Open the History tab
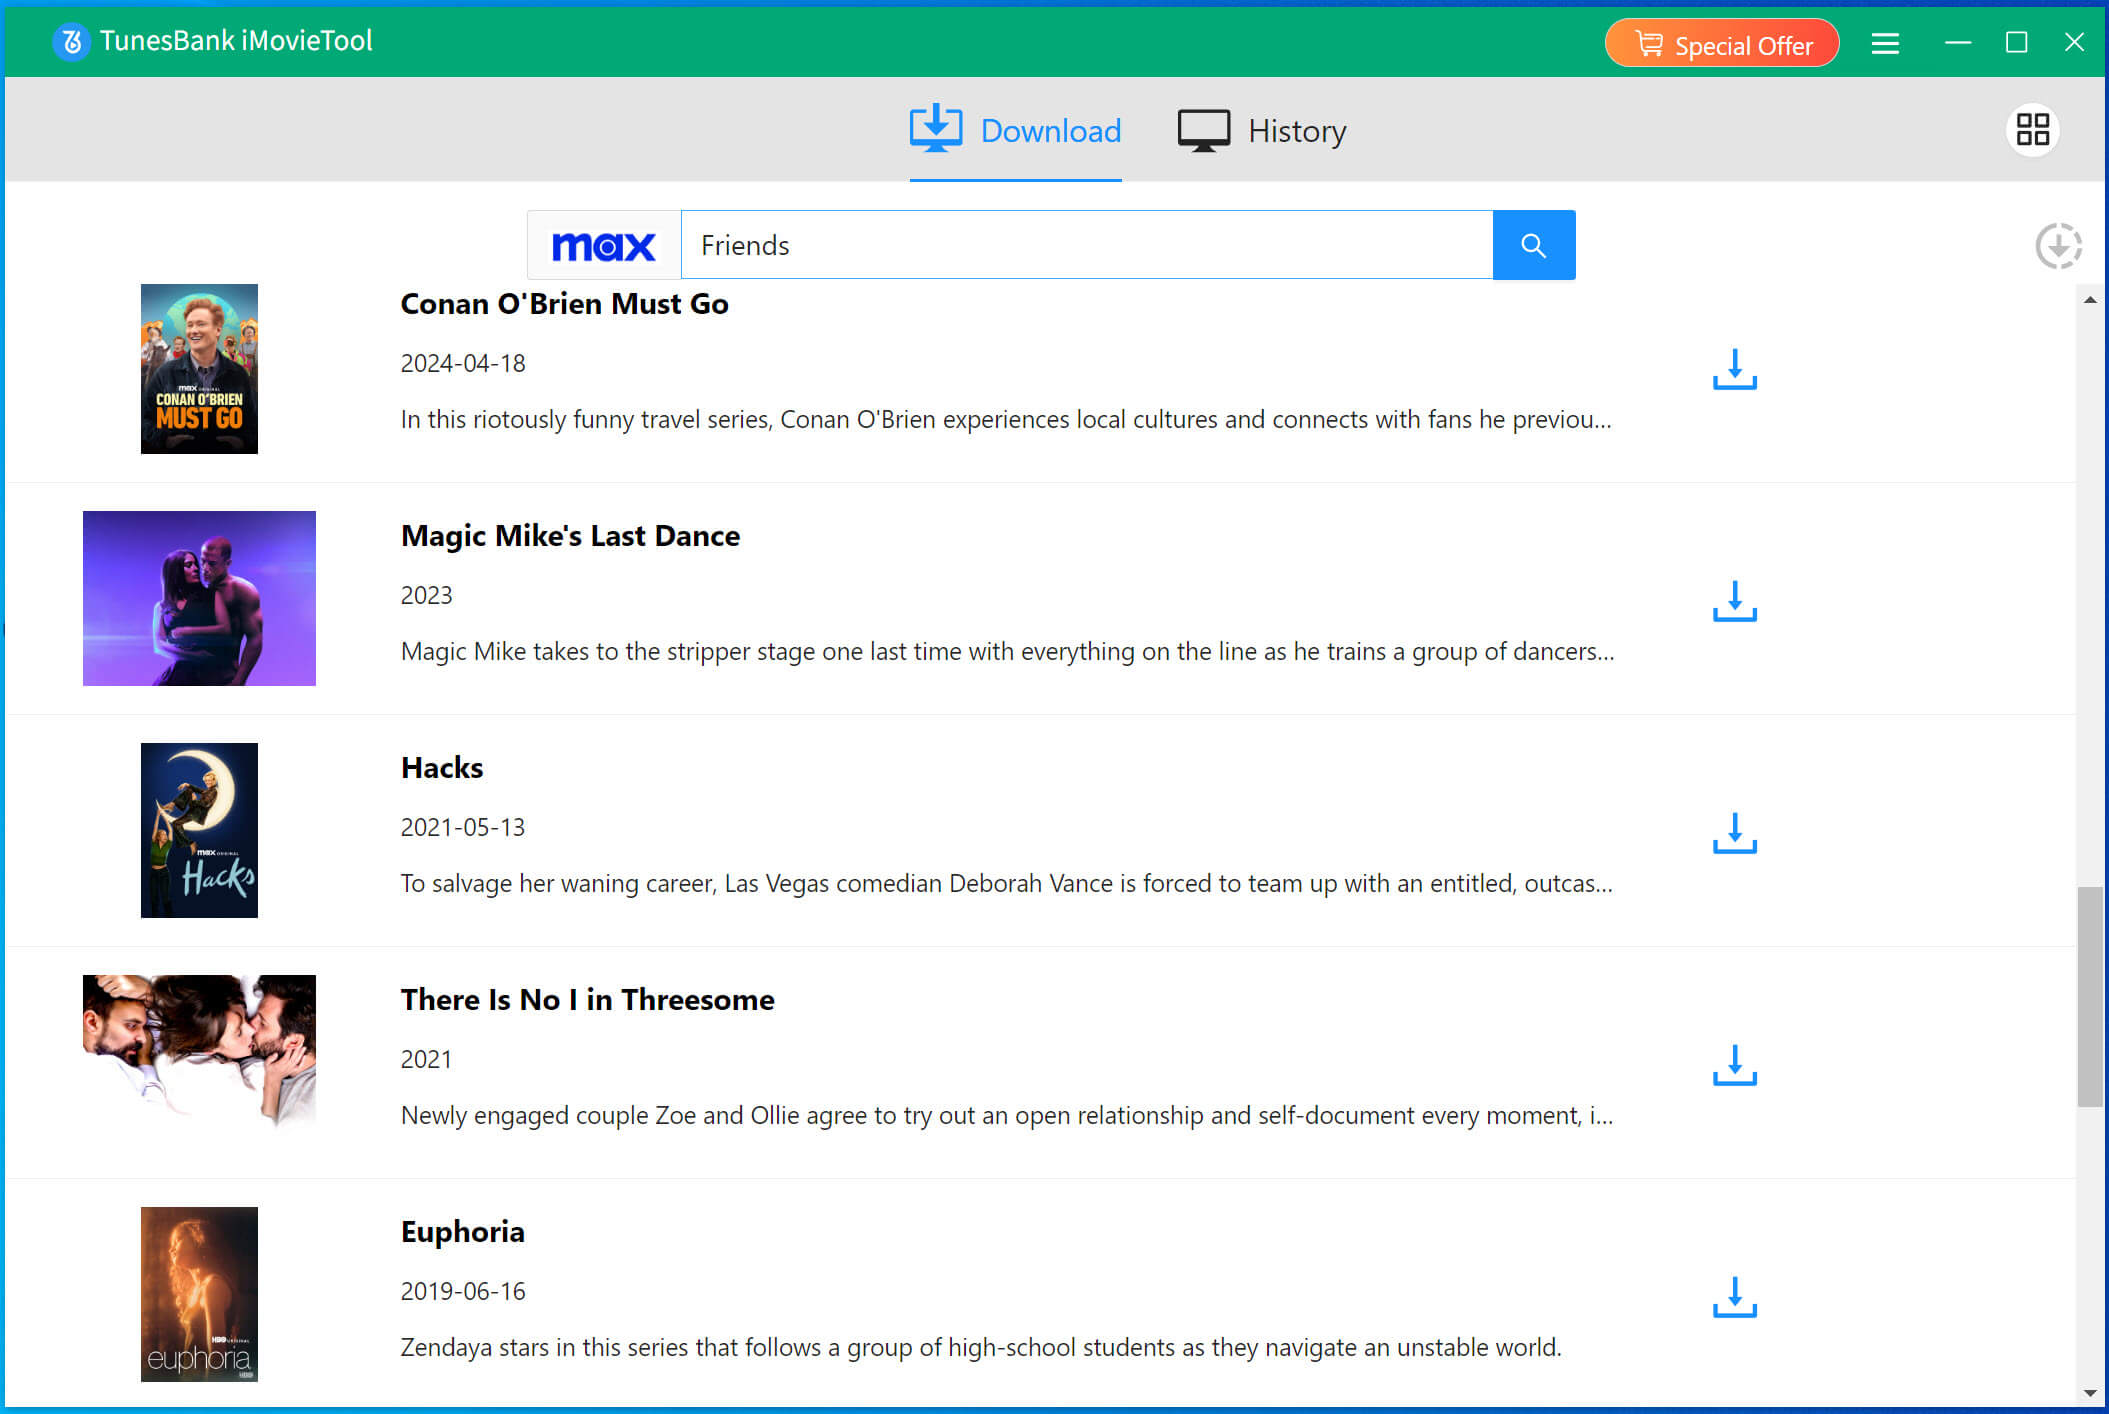 (x=1262, y=131)
